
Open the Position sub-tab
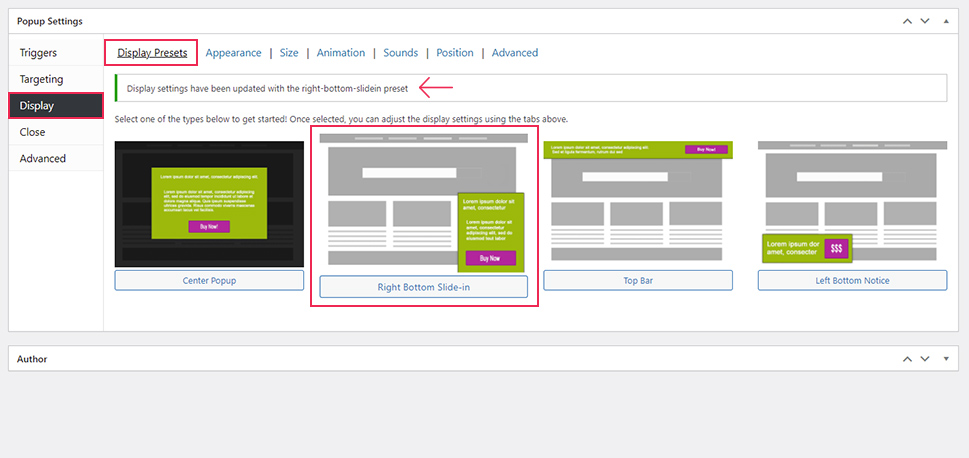pos(455,53)
